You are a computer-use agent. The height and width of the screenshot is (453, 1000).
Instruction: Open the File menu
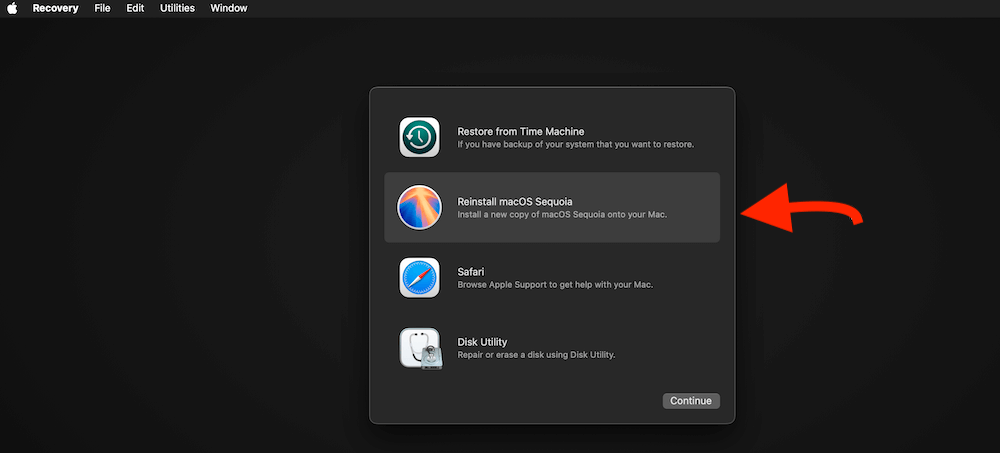[102, 8]
